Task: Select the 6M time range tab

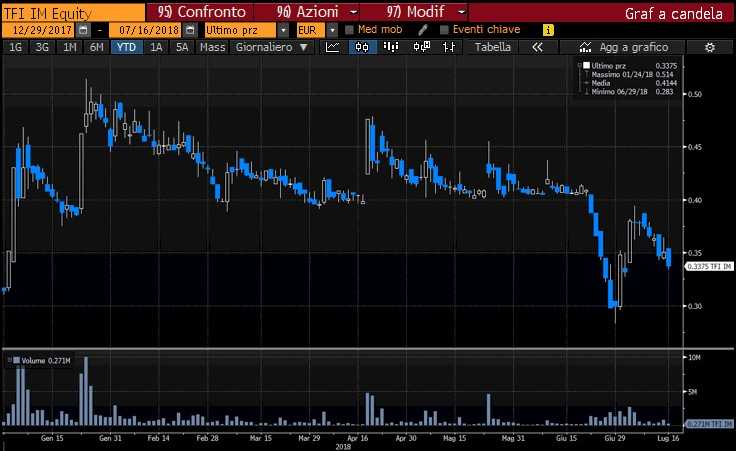Action: pos(96,47)
